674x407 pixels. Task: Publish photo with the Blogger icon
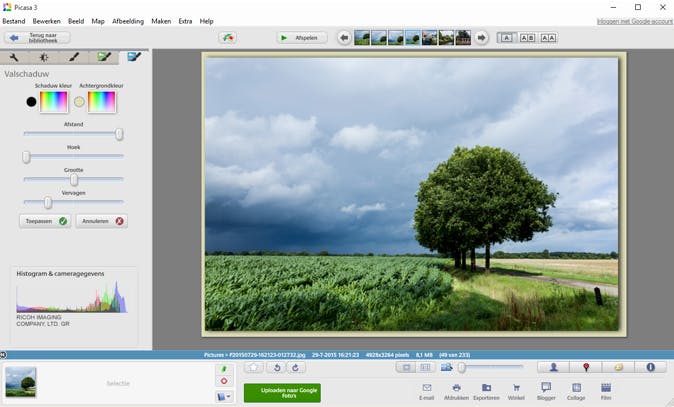tap(546, 392)
